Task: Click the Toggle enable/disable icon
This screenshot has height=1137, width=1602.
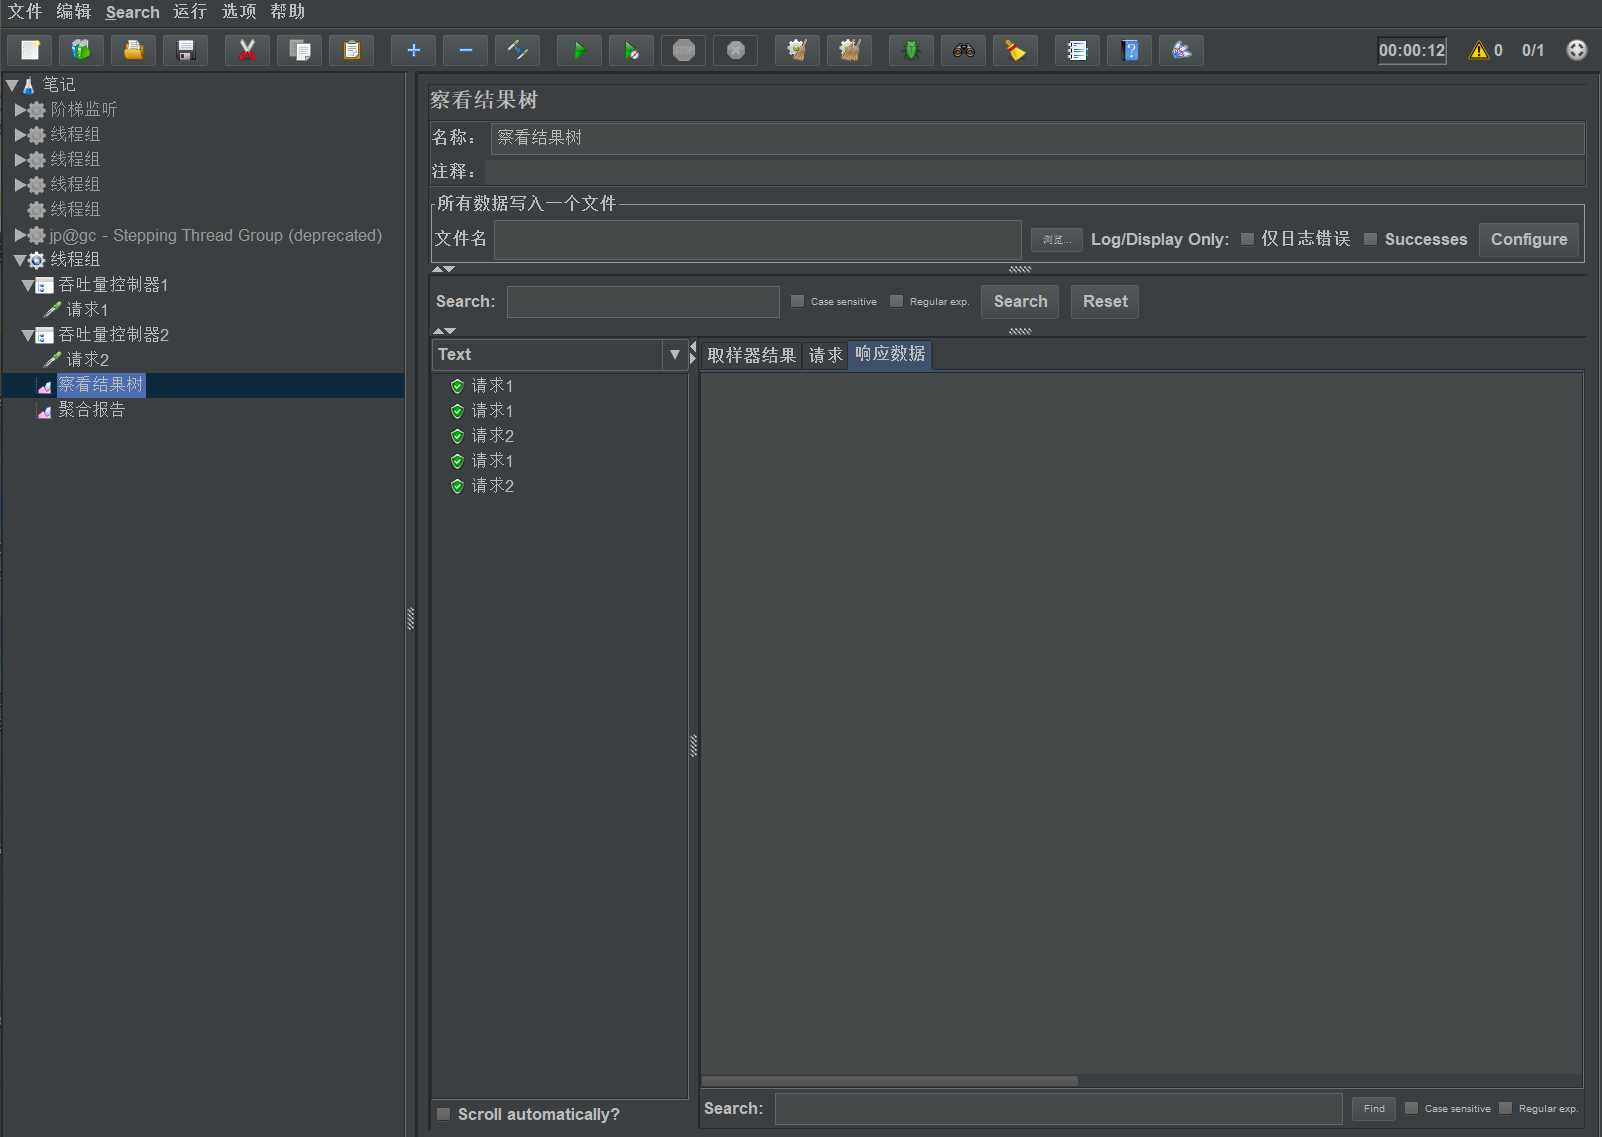Action: pyautogui.click(x=517, y=50)
